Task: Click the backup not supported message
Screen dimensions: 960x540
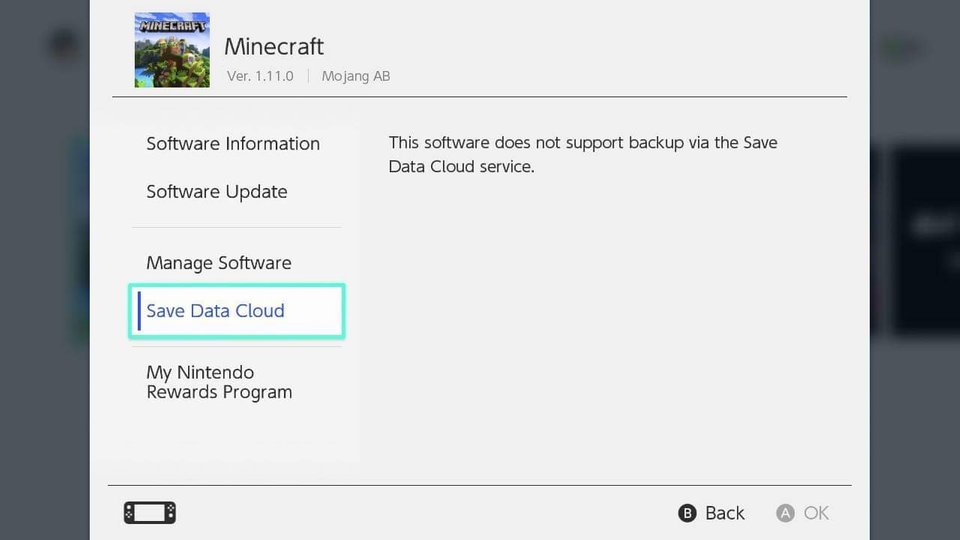Action: [x=583, y=155]
